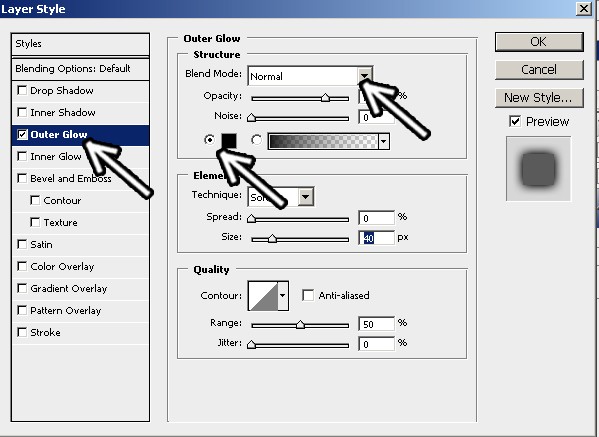Click the gradient preview bar
Image resolution: width=599 pixels, height=437 pixels.
pyautogui.click(x=323, y=141)
